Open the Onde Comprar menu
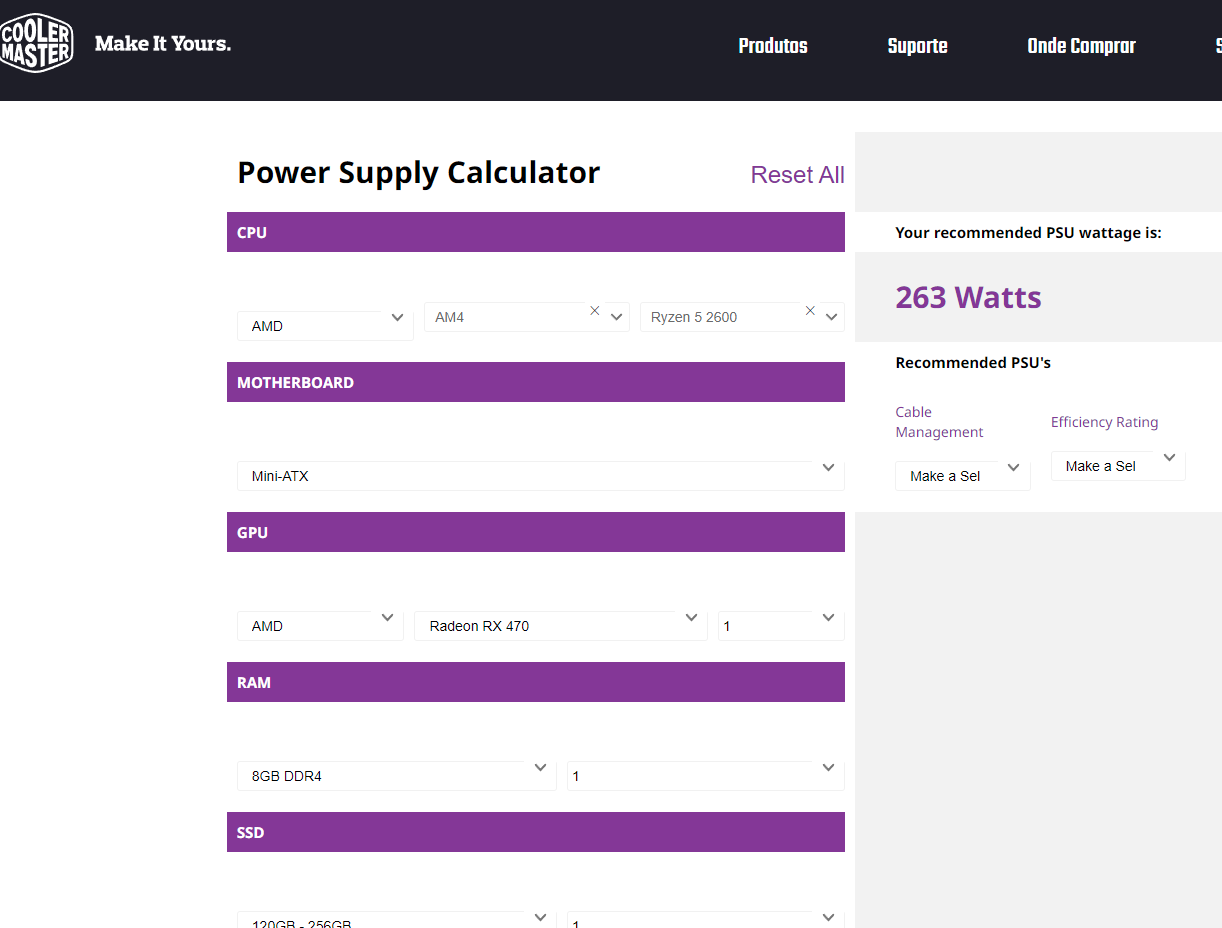 1081,46
